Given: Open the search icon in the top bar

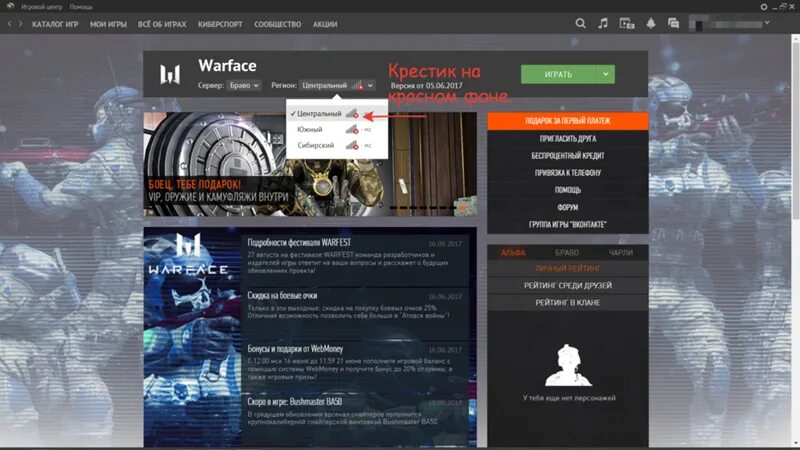Looking at the screenshot, I should [580, 23].
